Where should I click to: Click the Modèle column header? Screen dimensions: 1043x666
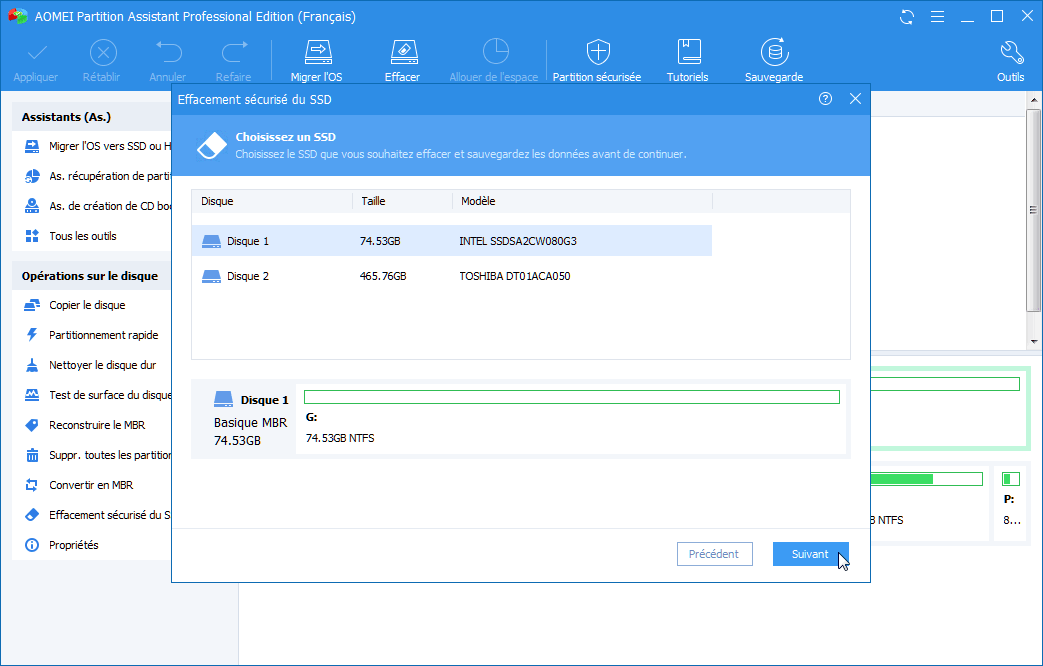(x=582, y=201)
